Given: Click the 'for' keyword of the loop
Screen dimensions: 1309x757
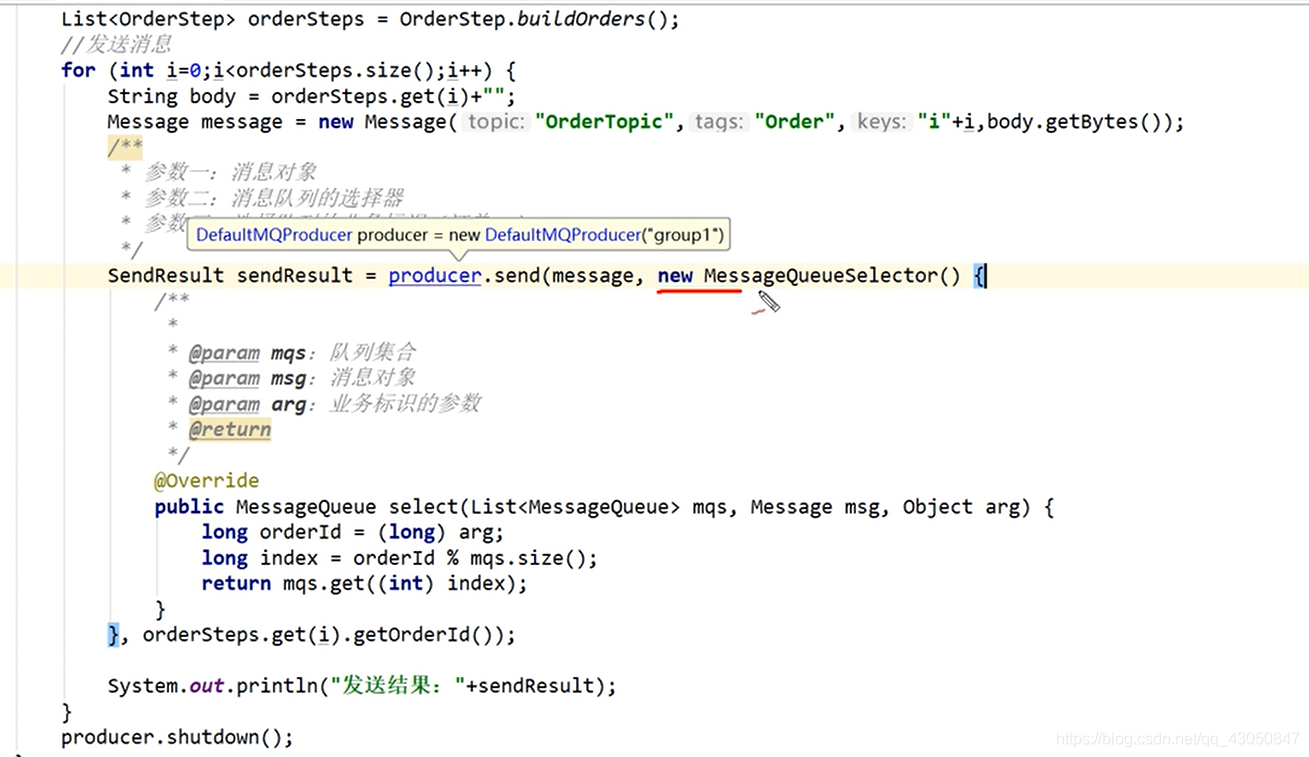Looking at the screenshot, I should tap(78, 70).
